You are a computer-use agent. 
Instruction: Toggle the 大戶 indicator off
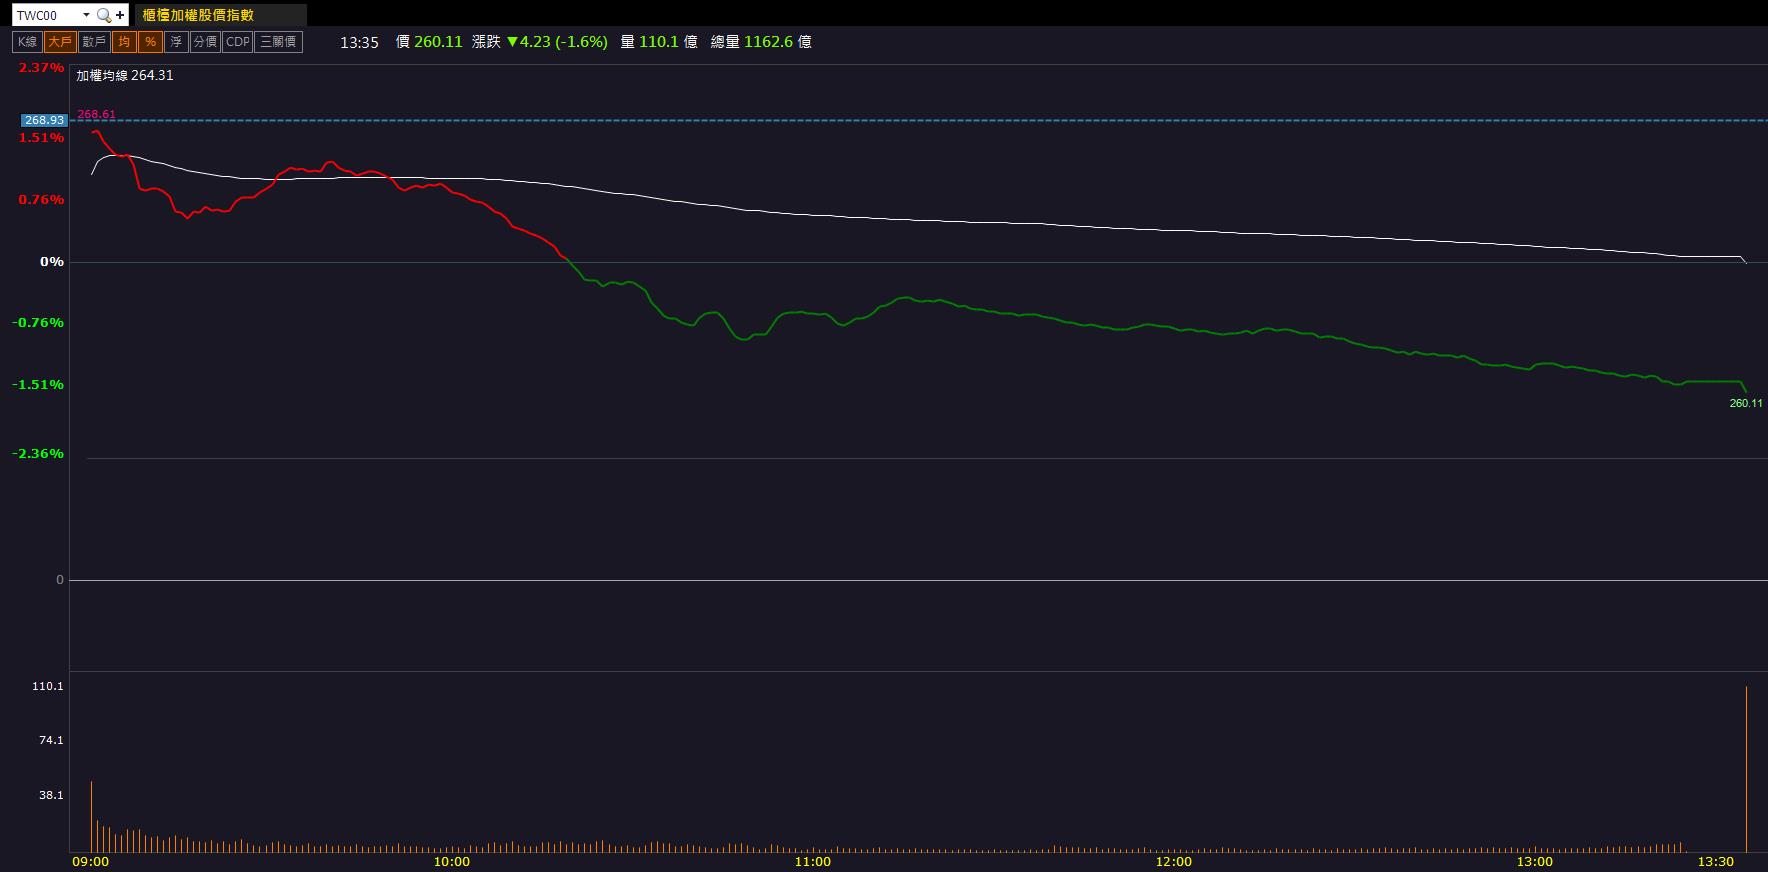coord(60,42)
